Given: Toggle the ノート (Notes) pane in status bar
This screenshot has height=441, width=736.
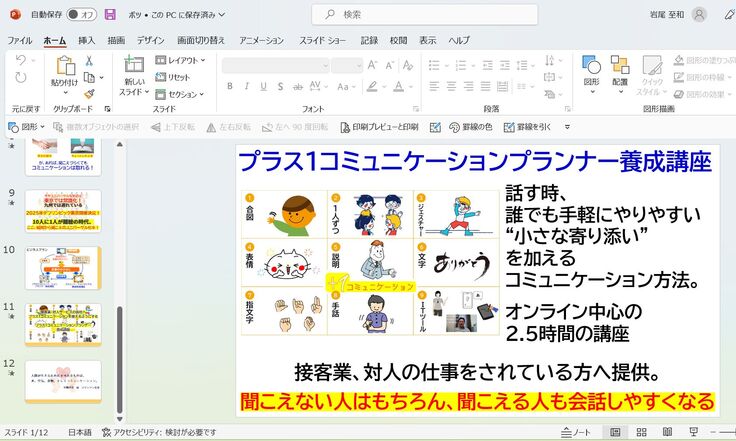Looking at the screenshot, I should point(576,432).
